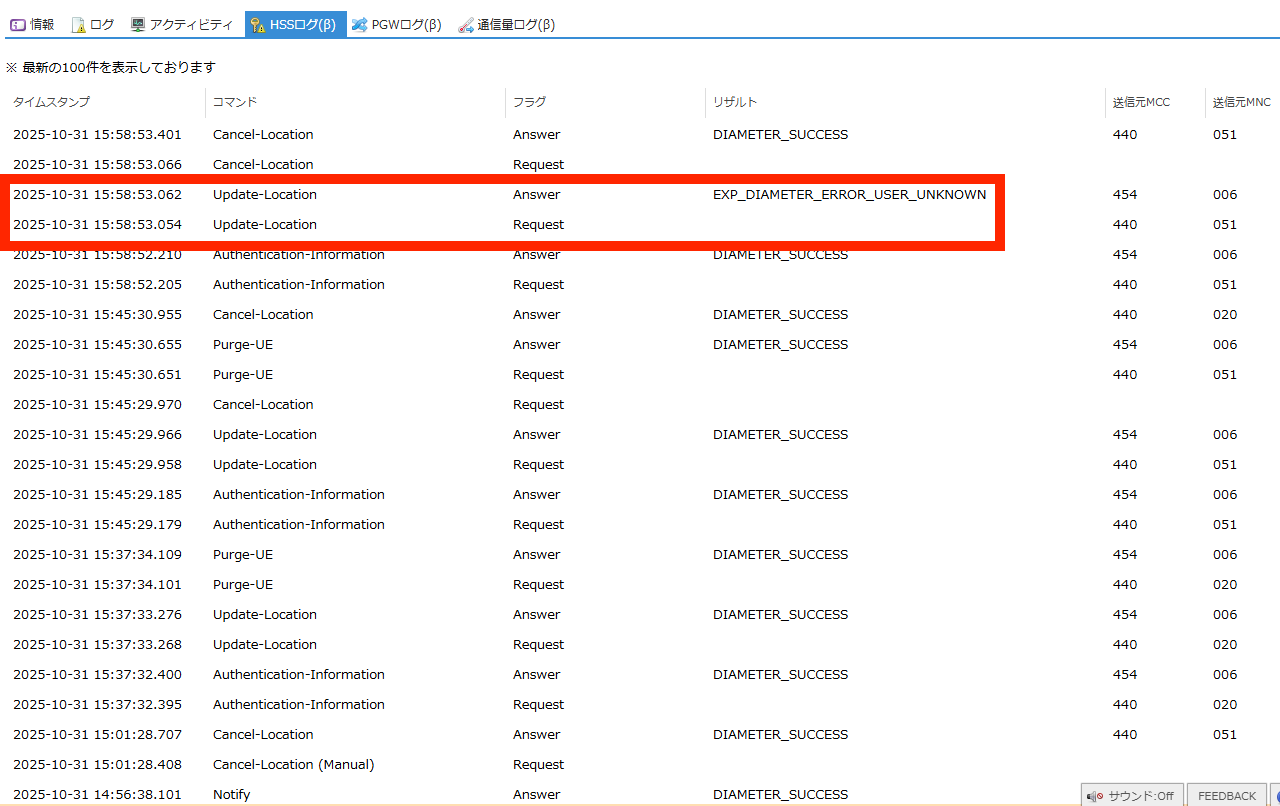Image resolution: width=1280 pixels, height=806 pixels.
Task: Click the アクティビティ monitor icon
Action: pos(138,25)
